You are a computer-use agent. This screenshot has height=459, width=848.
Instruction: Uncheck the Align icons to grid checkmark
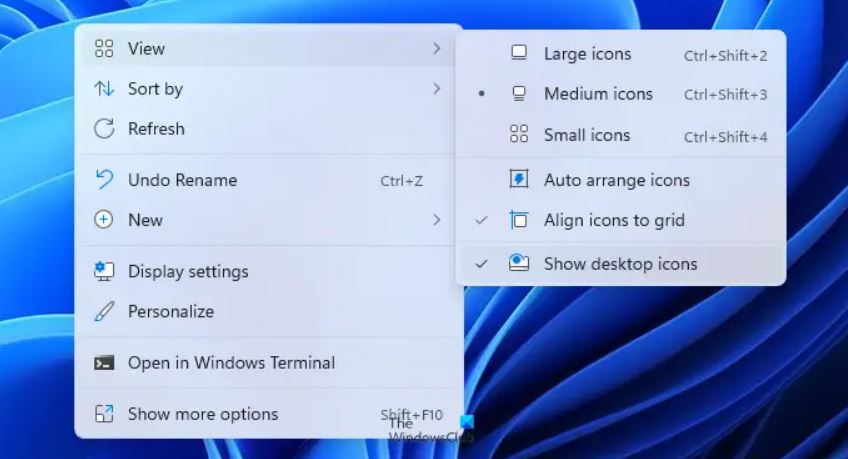point(481,220)
